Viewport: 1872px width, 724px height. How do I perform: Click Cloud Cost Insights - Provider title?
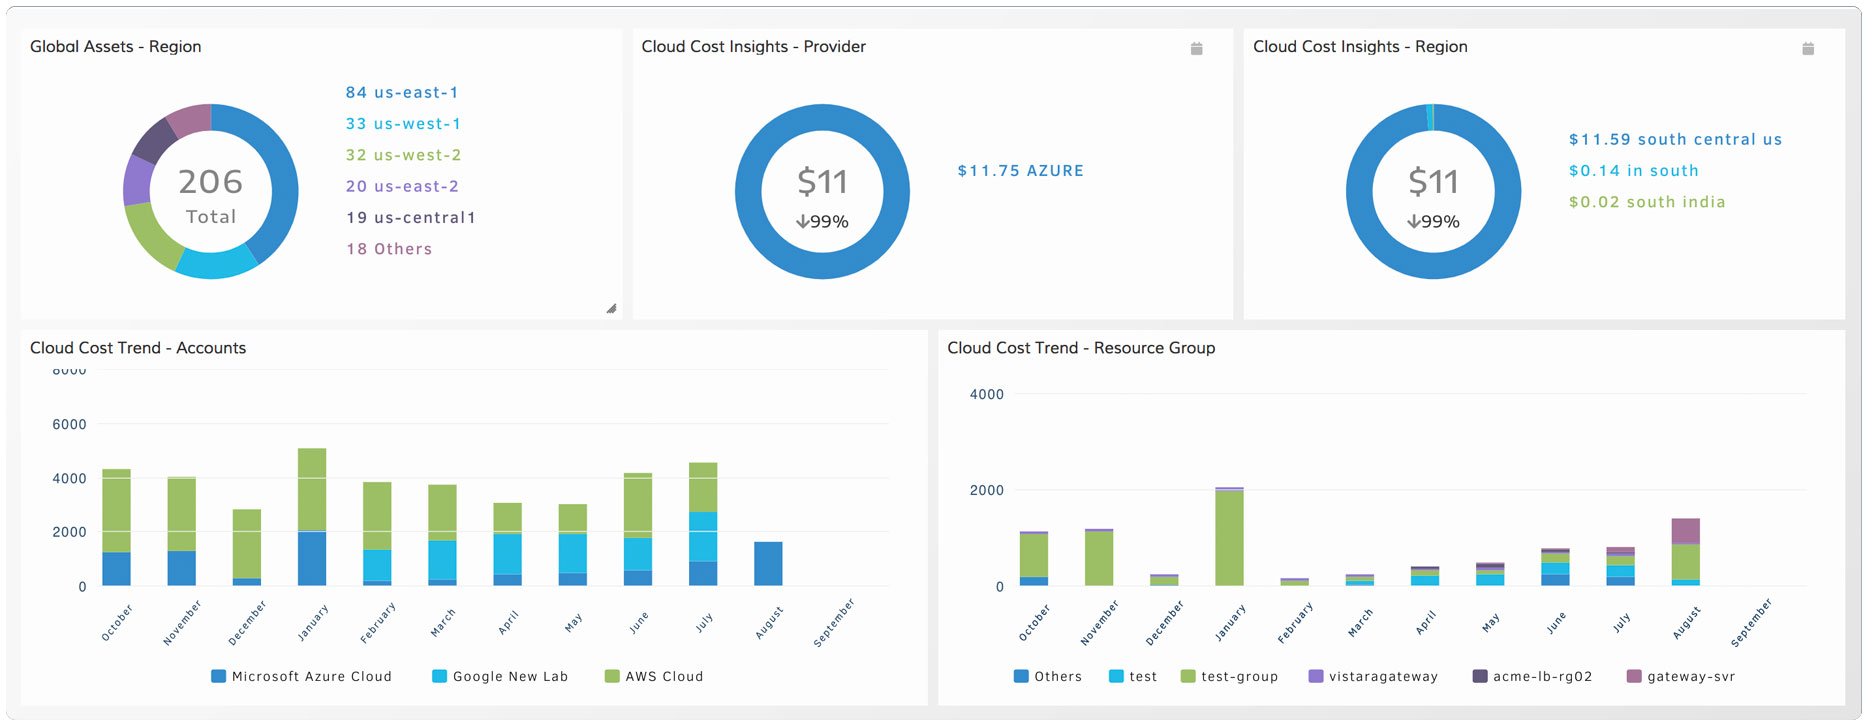point(753,47)
